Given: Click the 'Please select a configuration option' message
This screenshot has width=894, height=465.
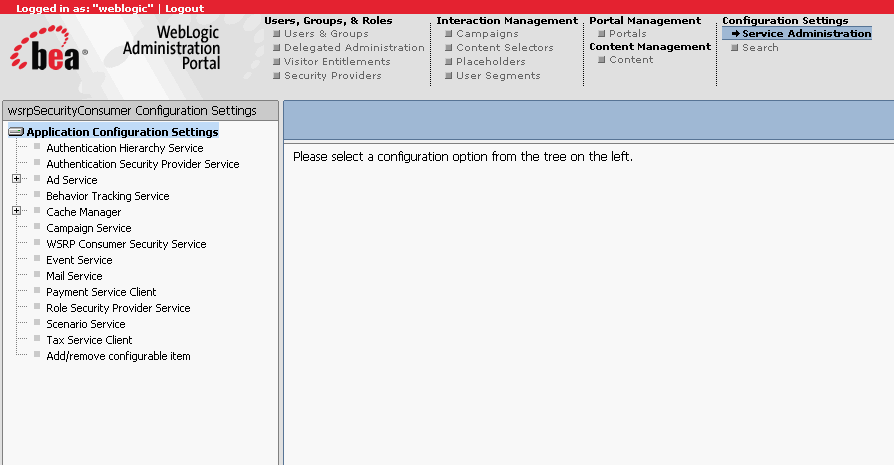Looking at the screenshot, I should (462, 156).
